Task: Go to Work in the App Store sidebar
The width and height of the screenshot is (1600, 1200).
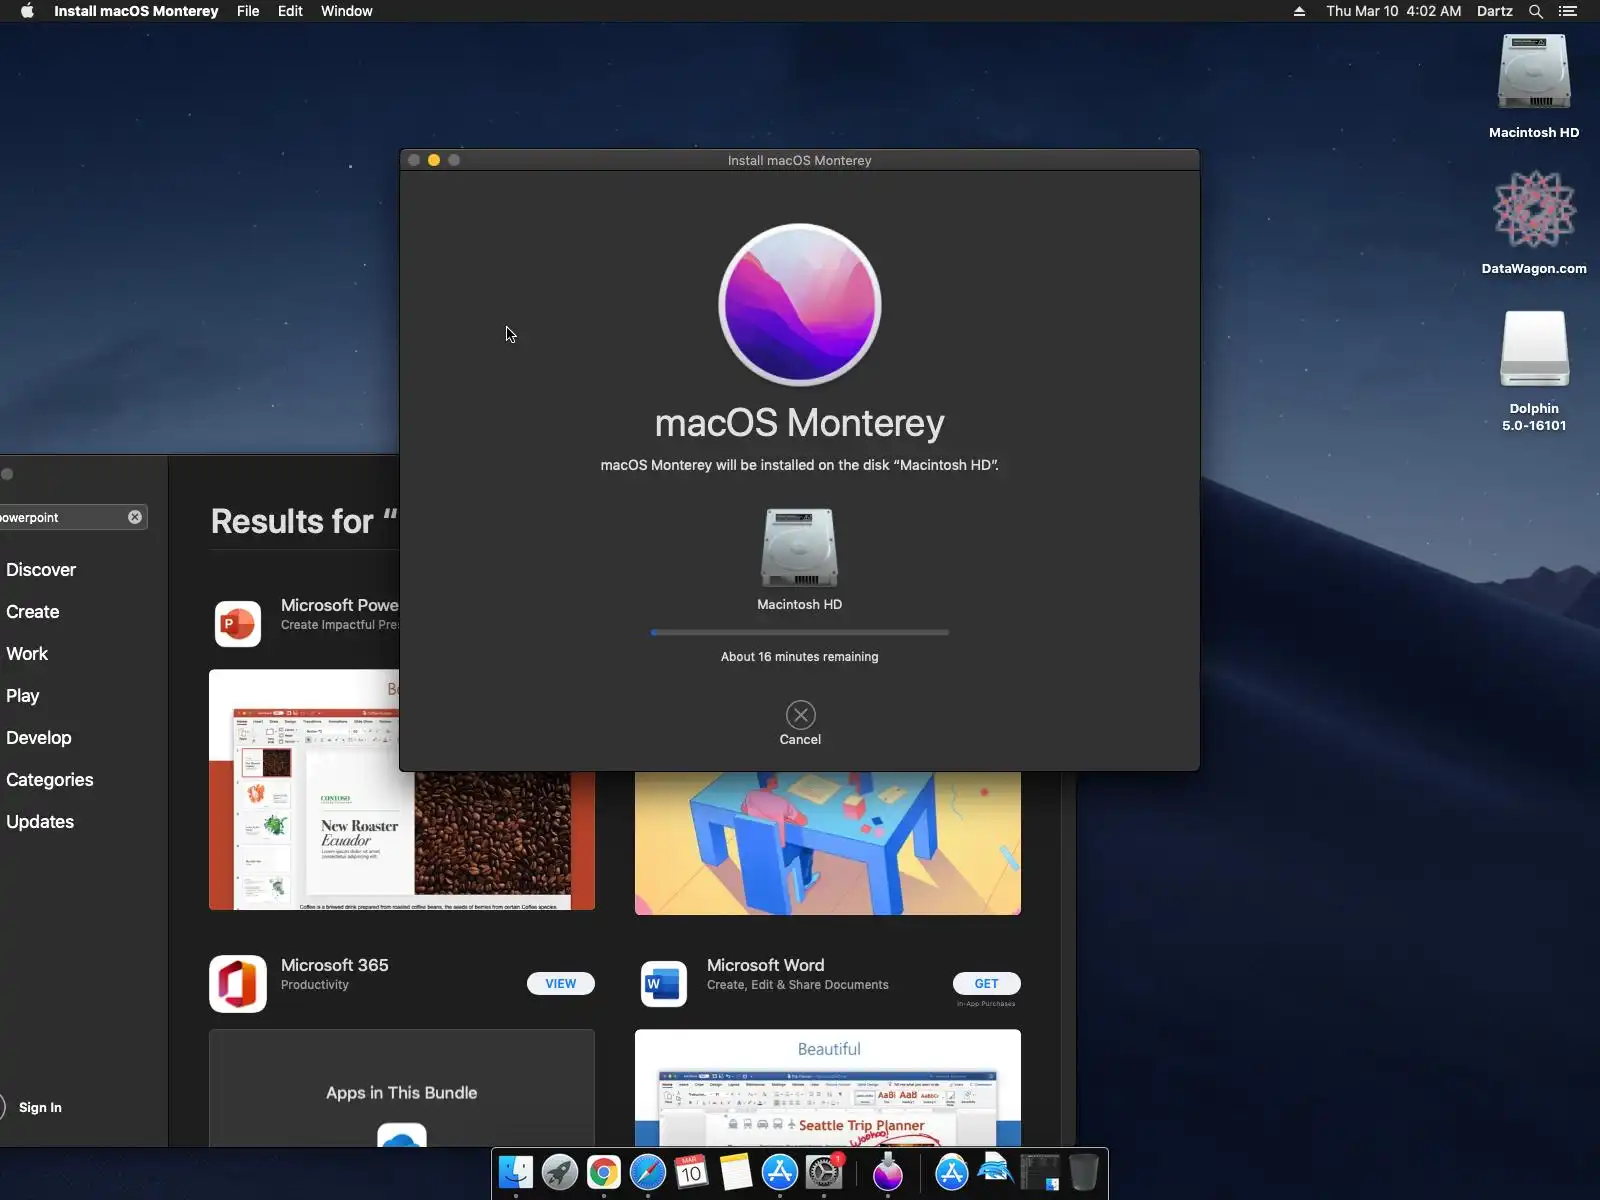Action: 27,654
